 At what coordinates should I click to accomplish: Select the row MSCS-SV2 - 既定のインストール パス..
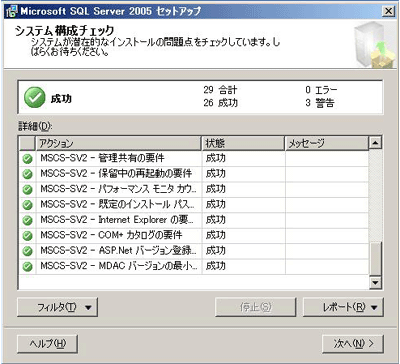tap(193, 204)
